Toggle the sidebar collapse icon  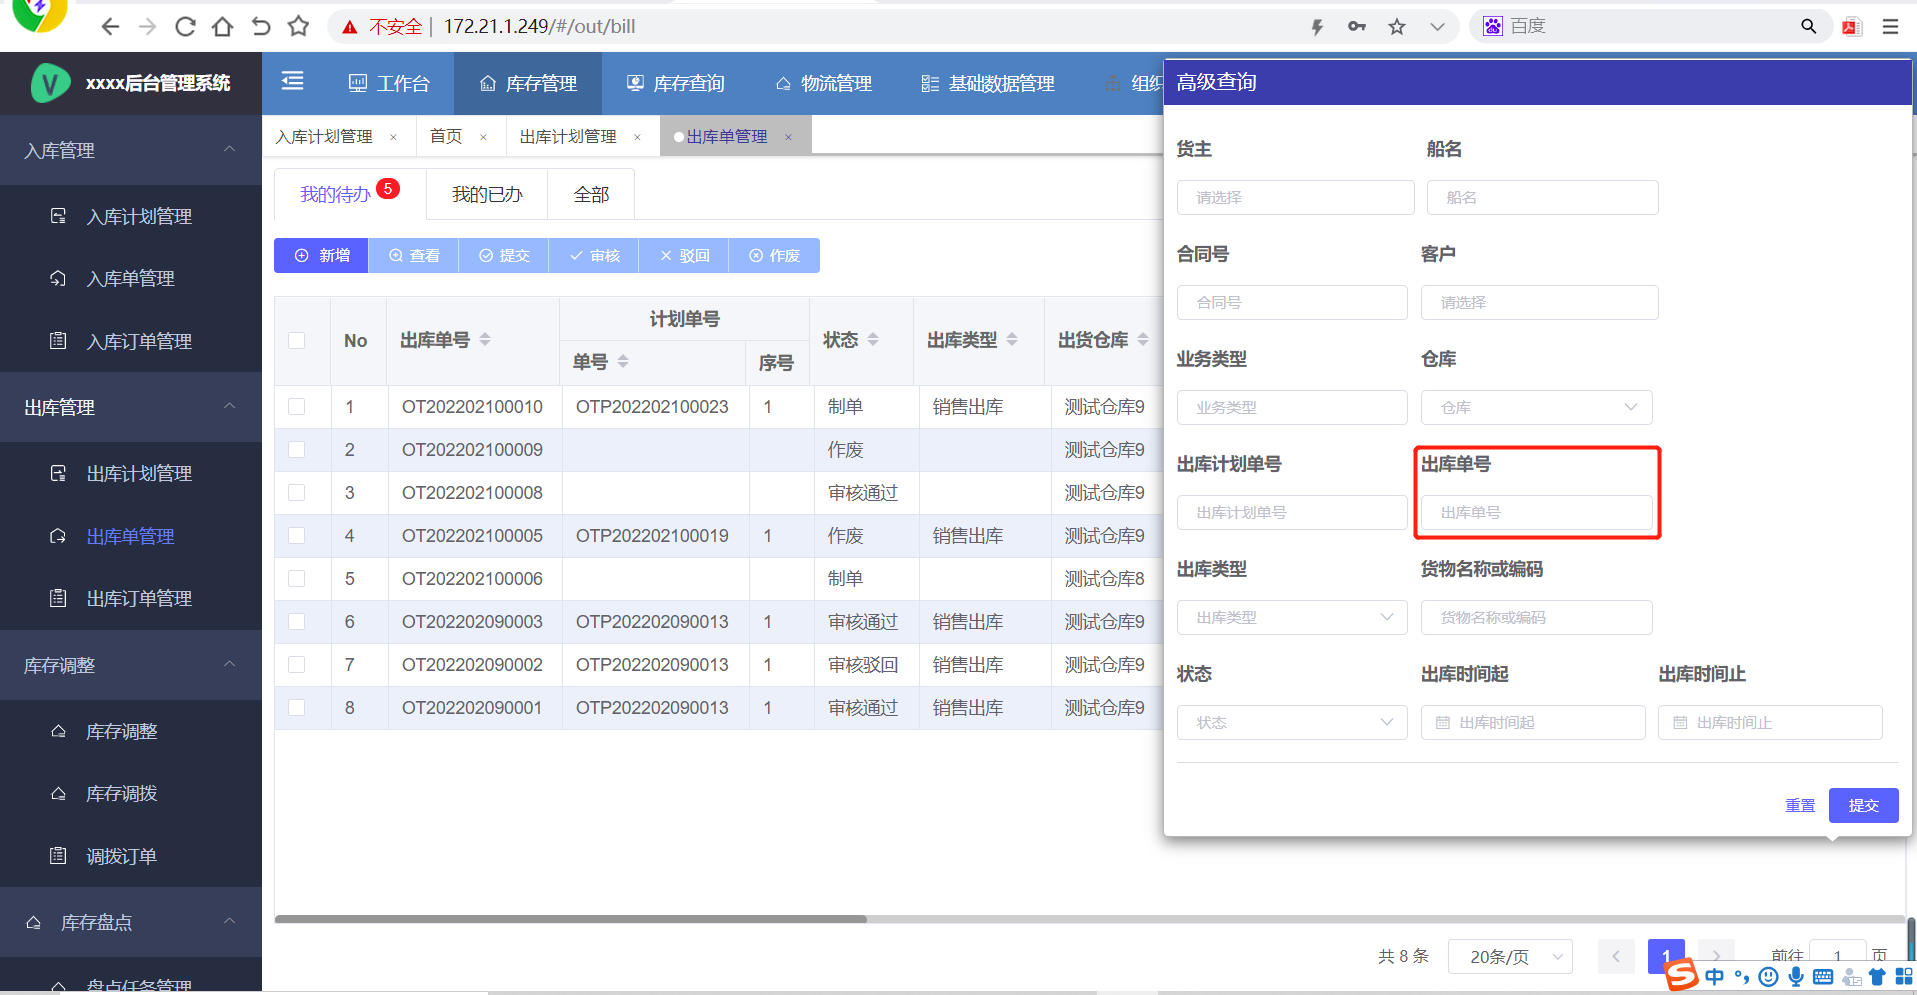coord(292,81)
